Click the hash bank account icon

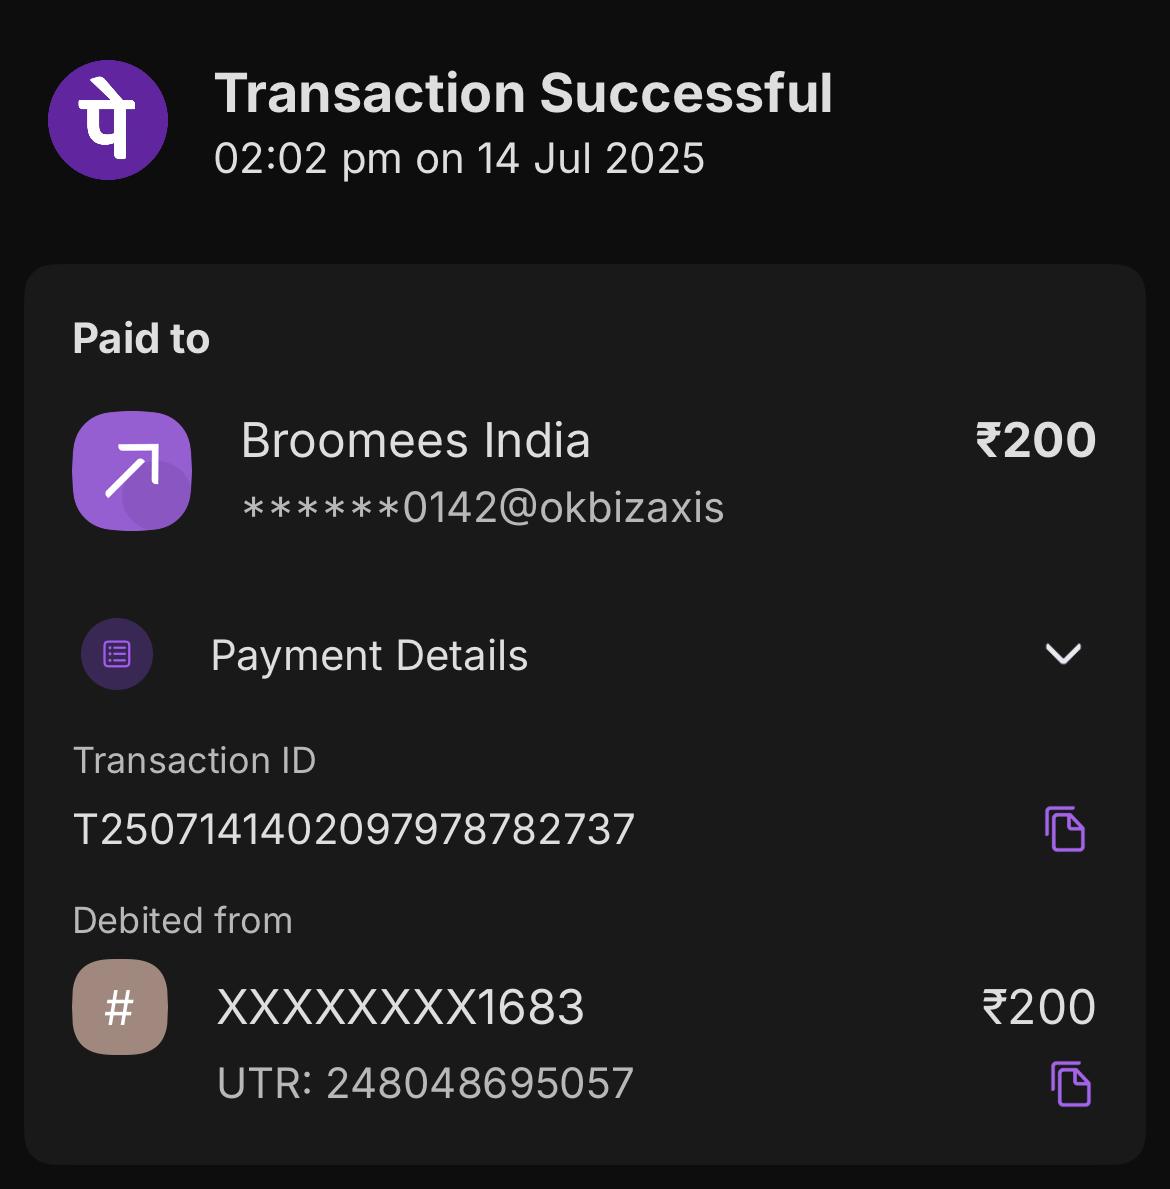[120, 1007]
